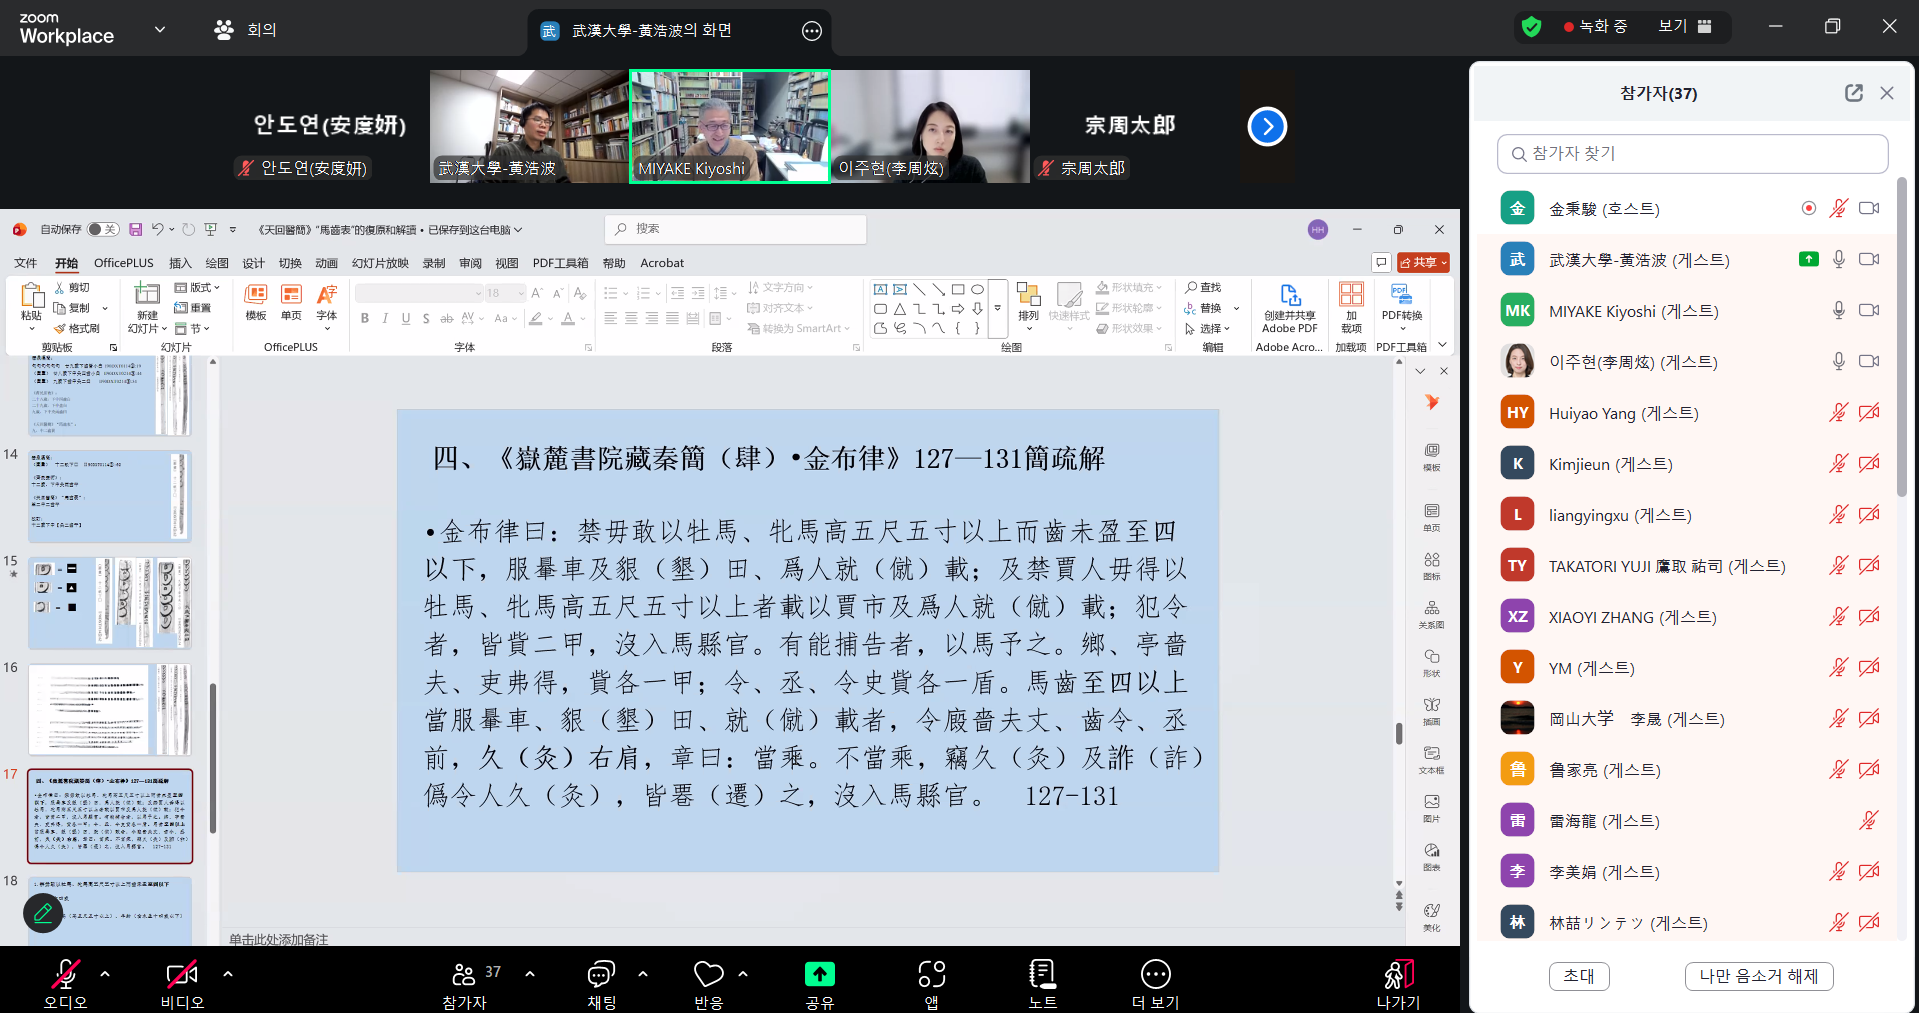This screenshot has height=1013, width=1919.
Task: Click the annotation pencil button
Action: coord(43,912)
